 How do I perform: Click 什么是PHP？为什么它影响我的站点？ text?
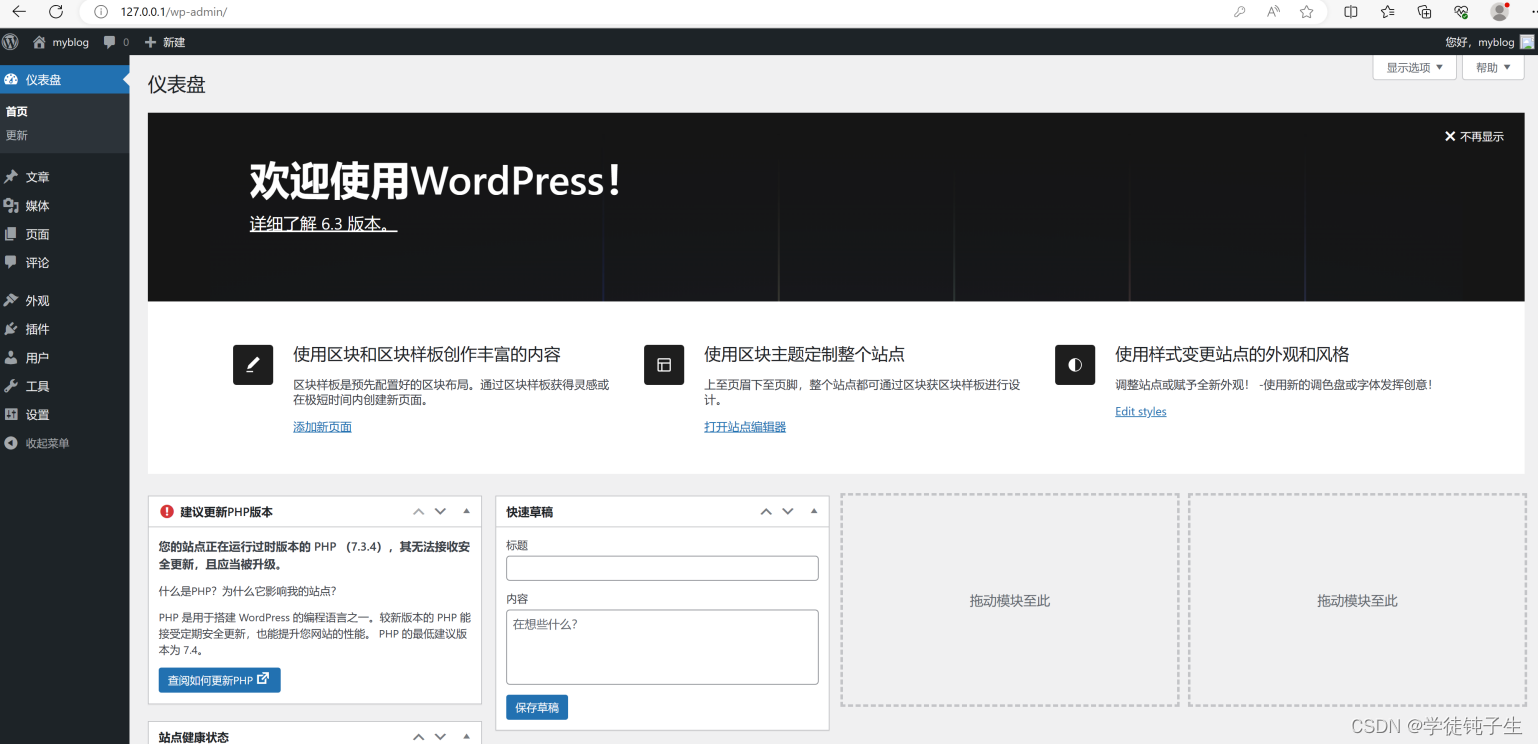coord(248,591)
